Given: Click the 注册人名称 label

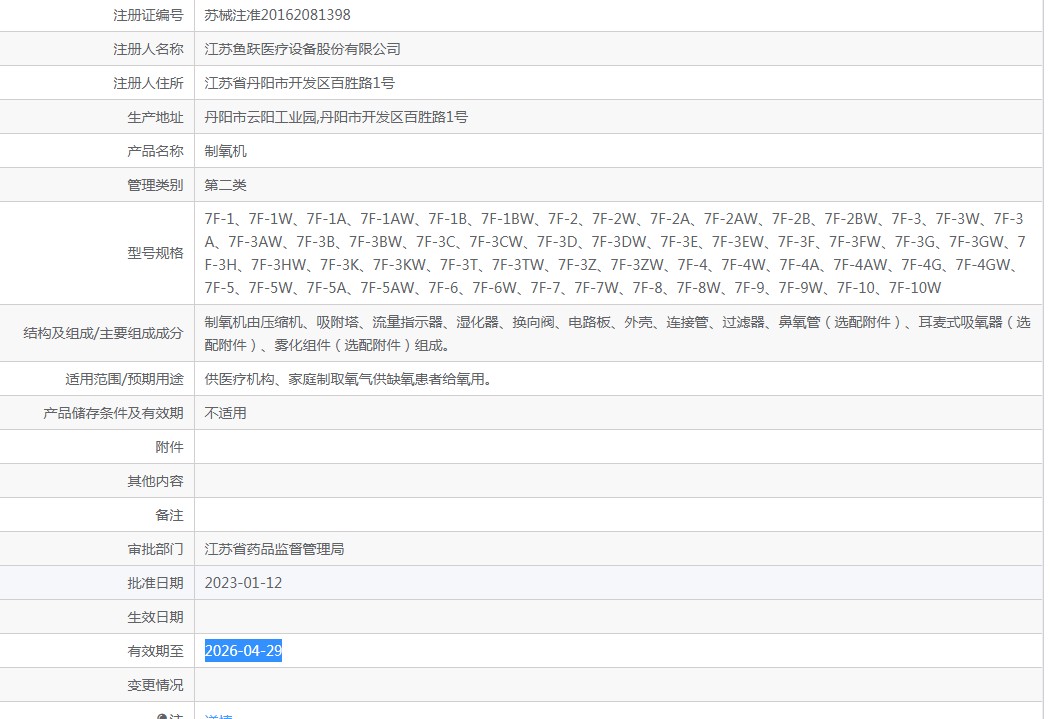Looking at the screenshot, I should coord(148,49).
